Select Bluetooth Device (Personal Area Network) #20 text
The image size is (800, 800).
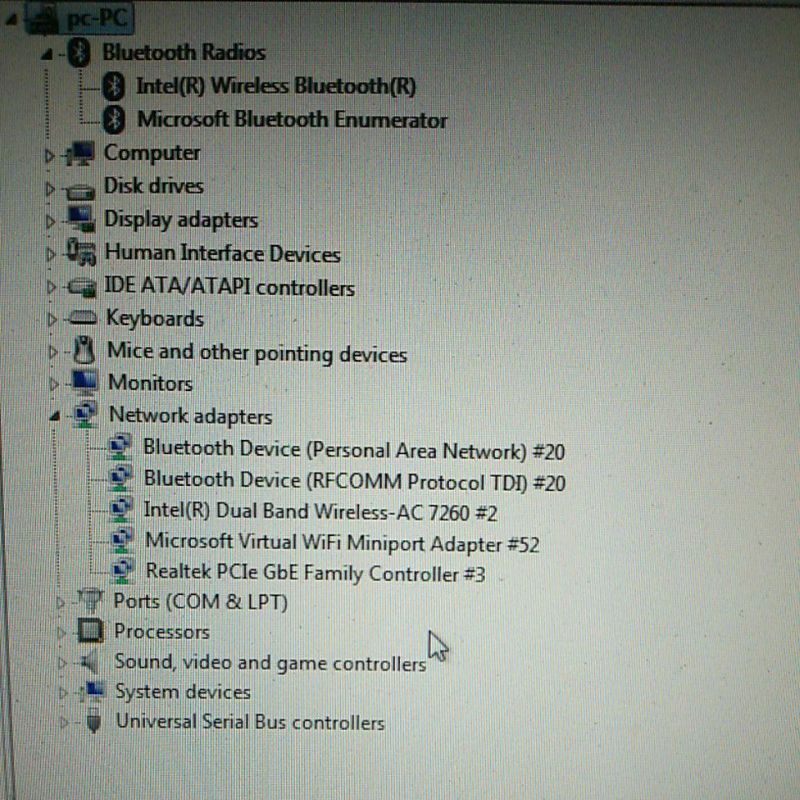pyautogui.click(x=354, y=450)
